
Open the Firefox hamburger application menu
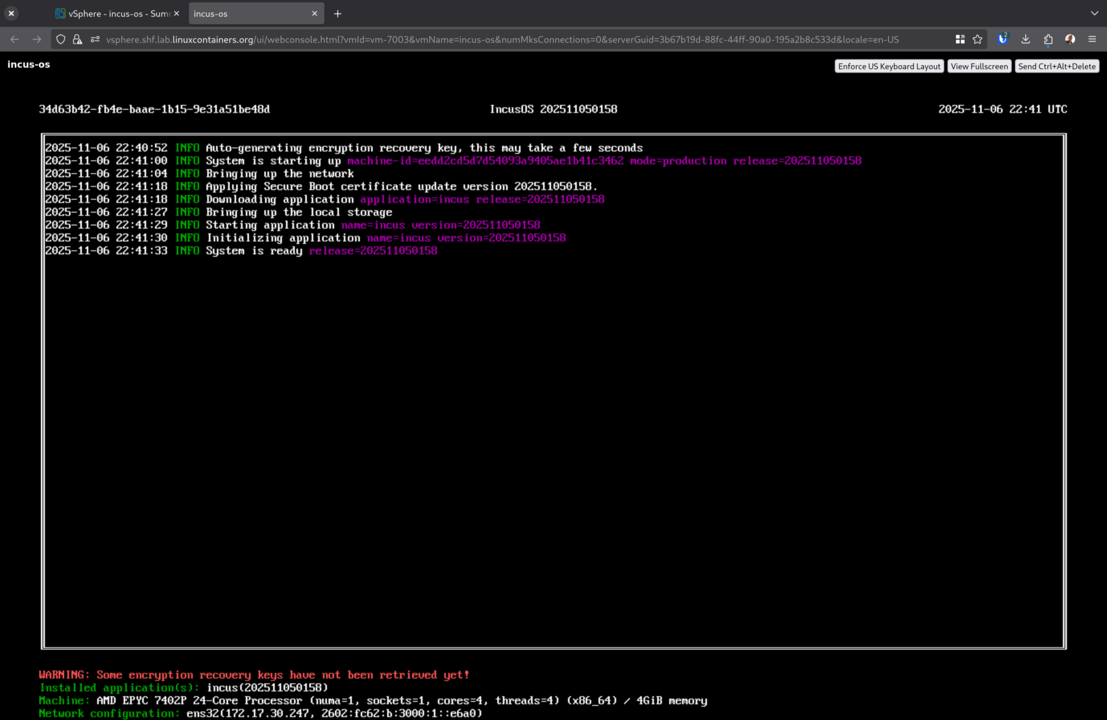pos(1092,39)
